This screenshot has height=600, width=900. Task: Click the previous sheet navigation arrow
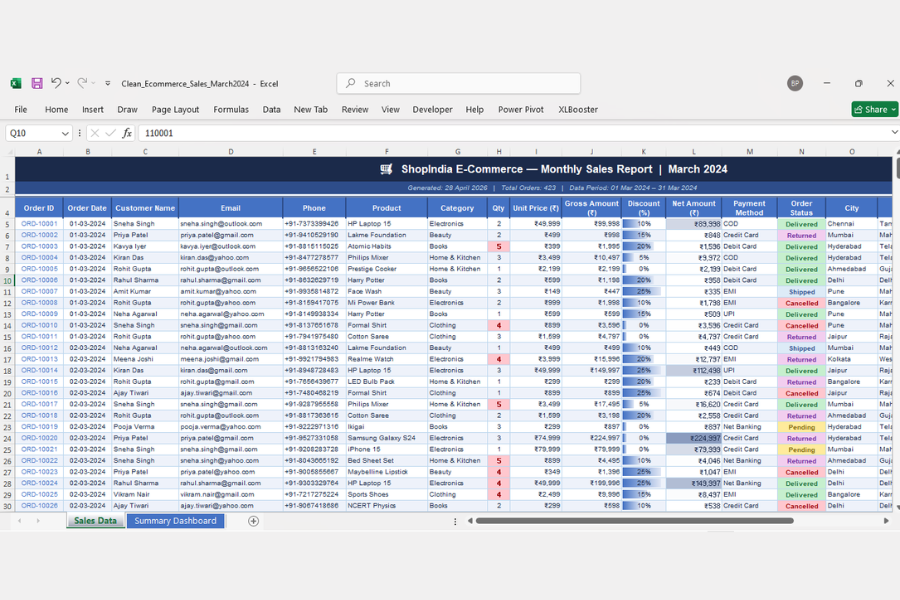click(x=20, y=521)
